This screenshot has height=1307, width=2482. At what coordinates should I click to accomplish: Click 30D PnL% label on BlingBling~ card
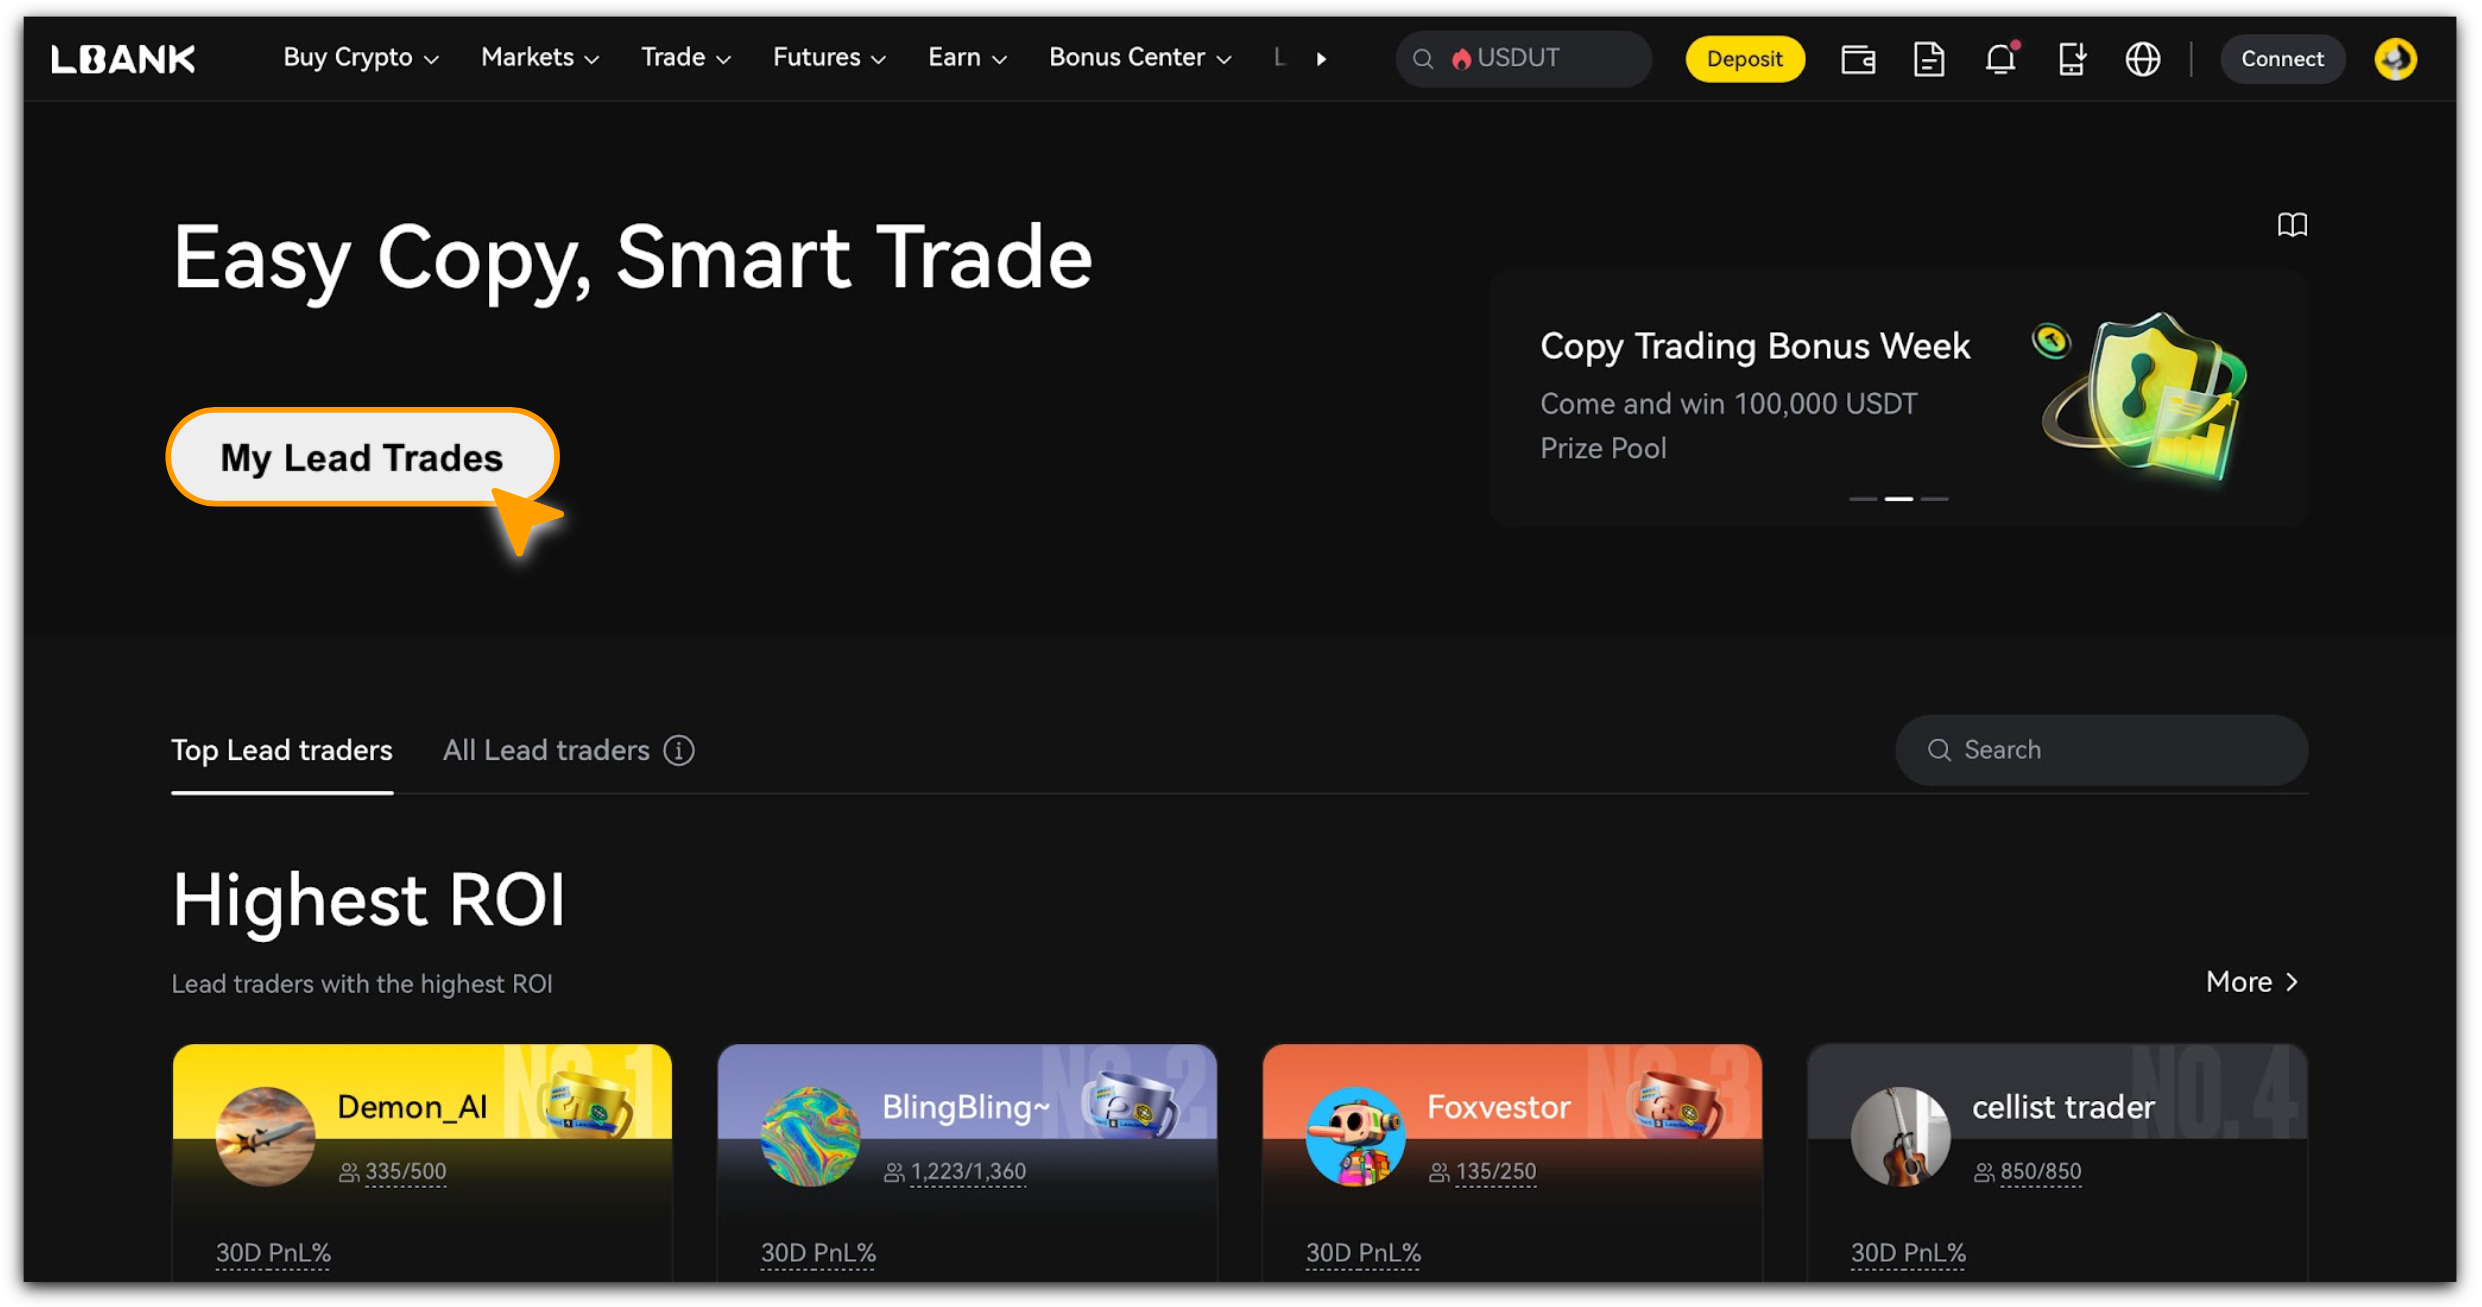[x=818, y=1254]
